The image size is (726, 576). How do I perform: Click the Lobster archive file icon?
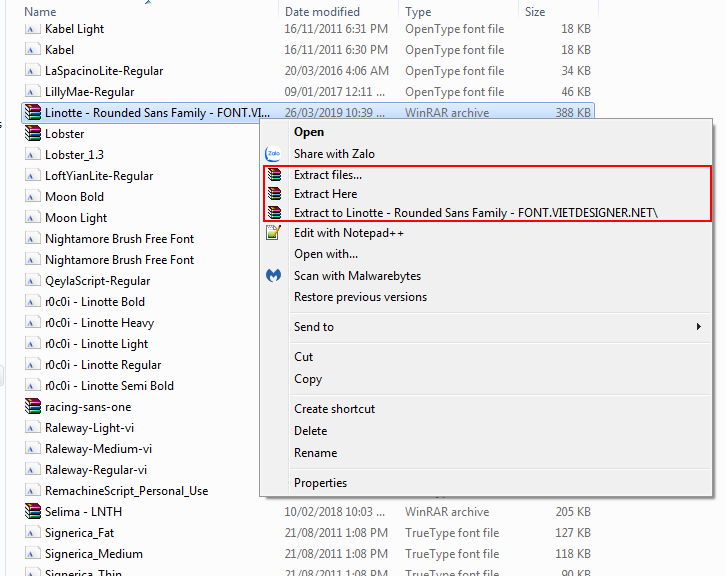tap(33, 134)
